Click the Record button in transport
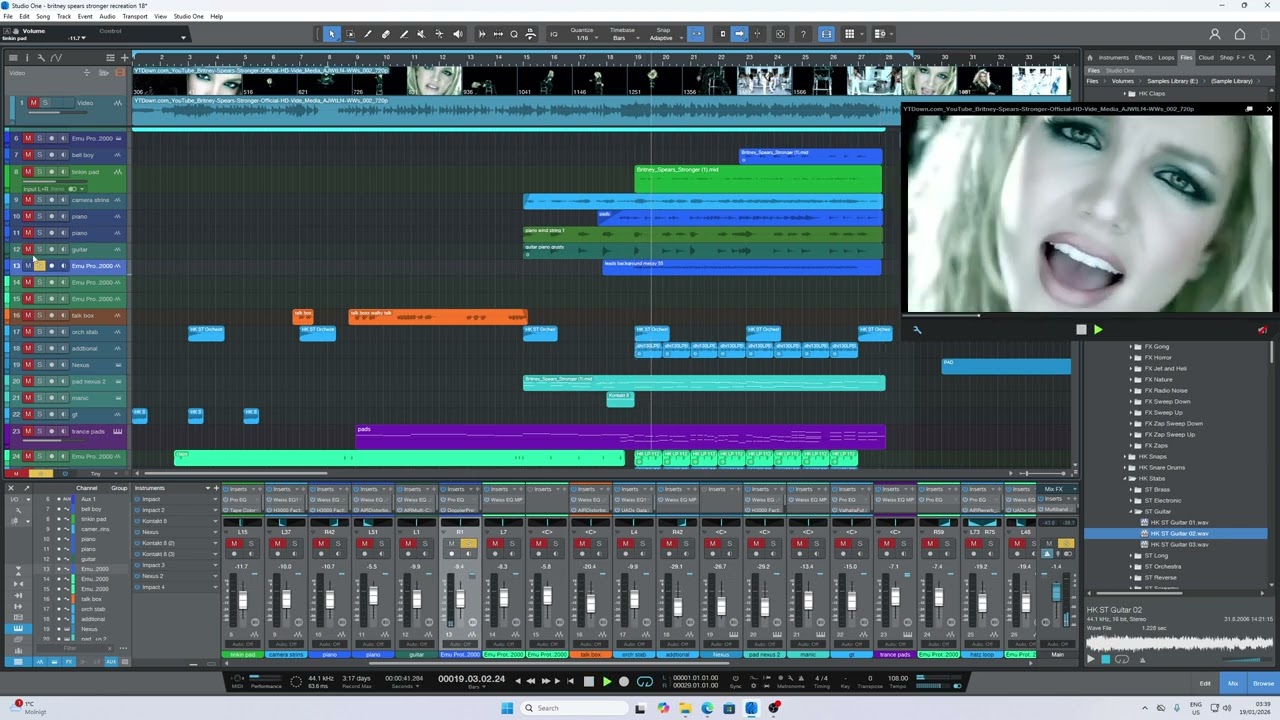Screen dimensions: 1280x720 pos(624,681)
